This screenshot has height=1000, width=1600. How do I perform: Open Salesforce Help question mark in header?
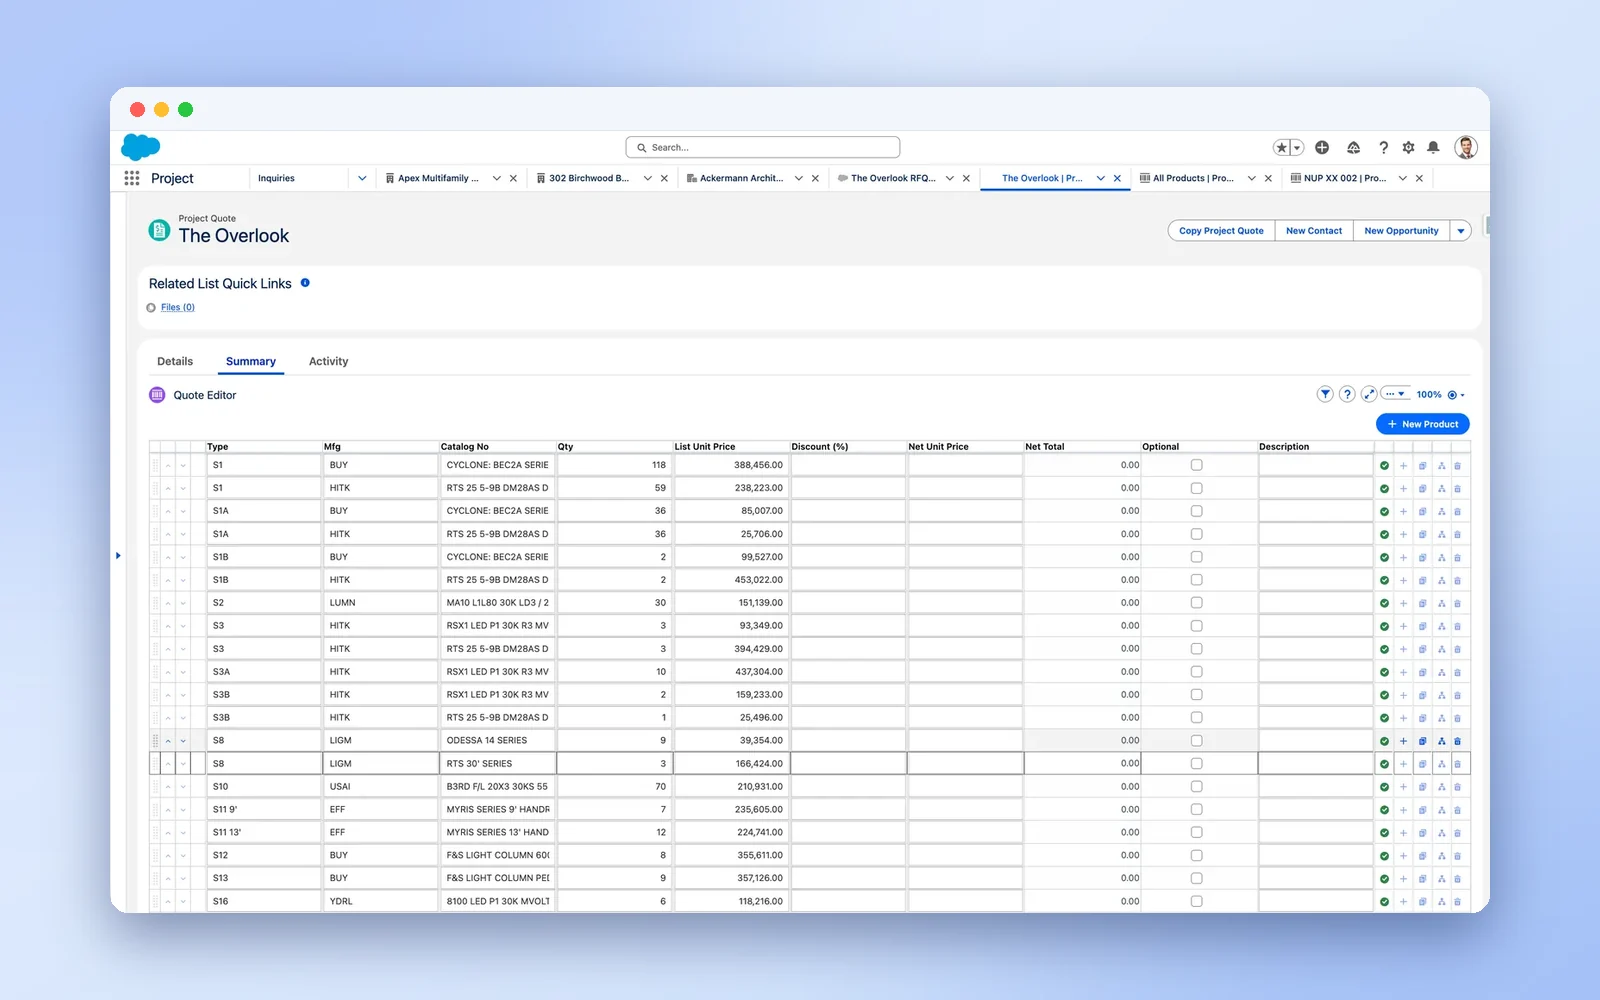(1383, 147)
